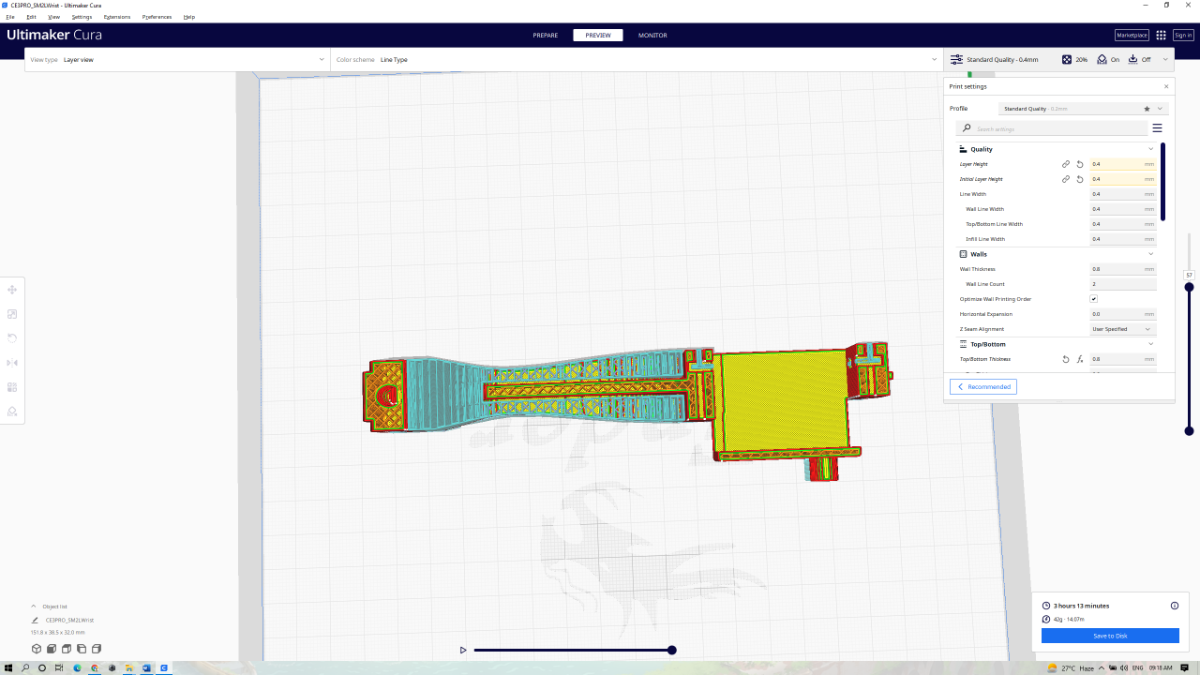Open the Extensions menu
This screenshot has width=1200, height=675.
pos(117,17)
